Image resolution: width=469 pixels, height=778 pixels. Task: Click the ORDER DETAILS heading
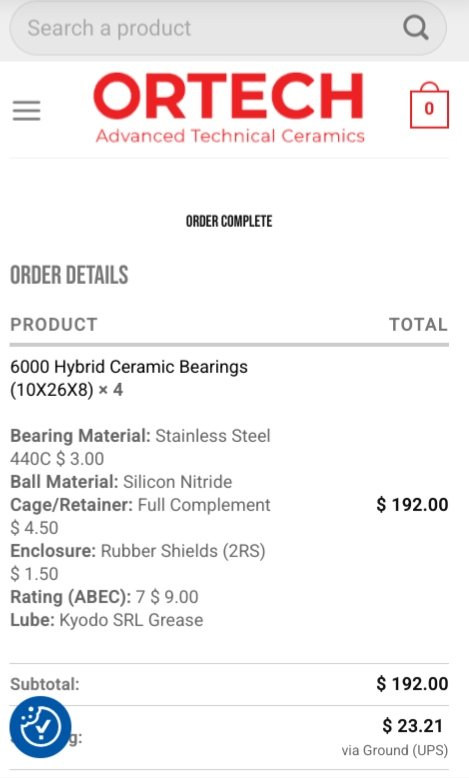69,275
